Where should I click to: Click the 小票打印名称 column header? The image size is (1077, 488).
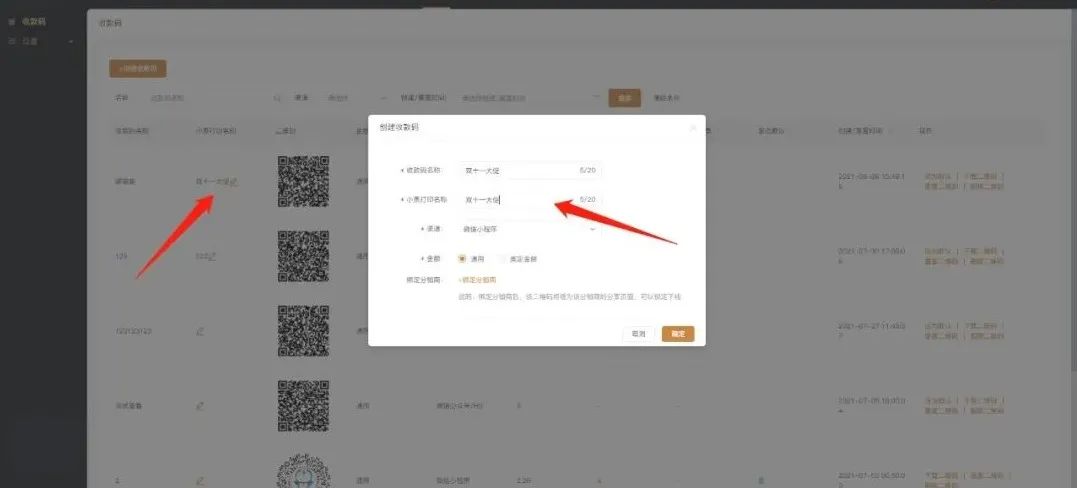pyautogui.click(x=216, y=131)
